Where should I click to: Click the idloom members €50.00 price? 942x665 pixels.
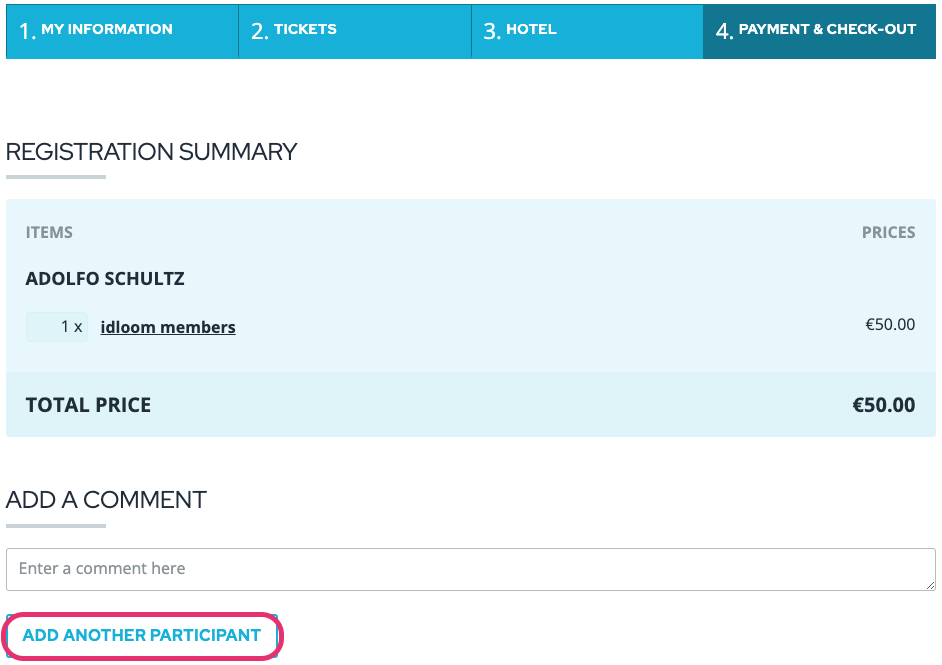889,325
